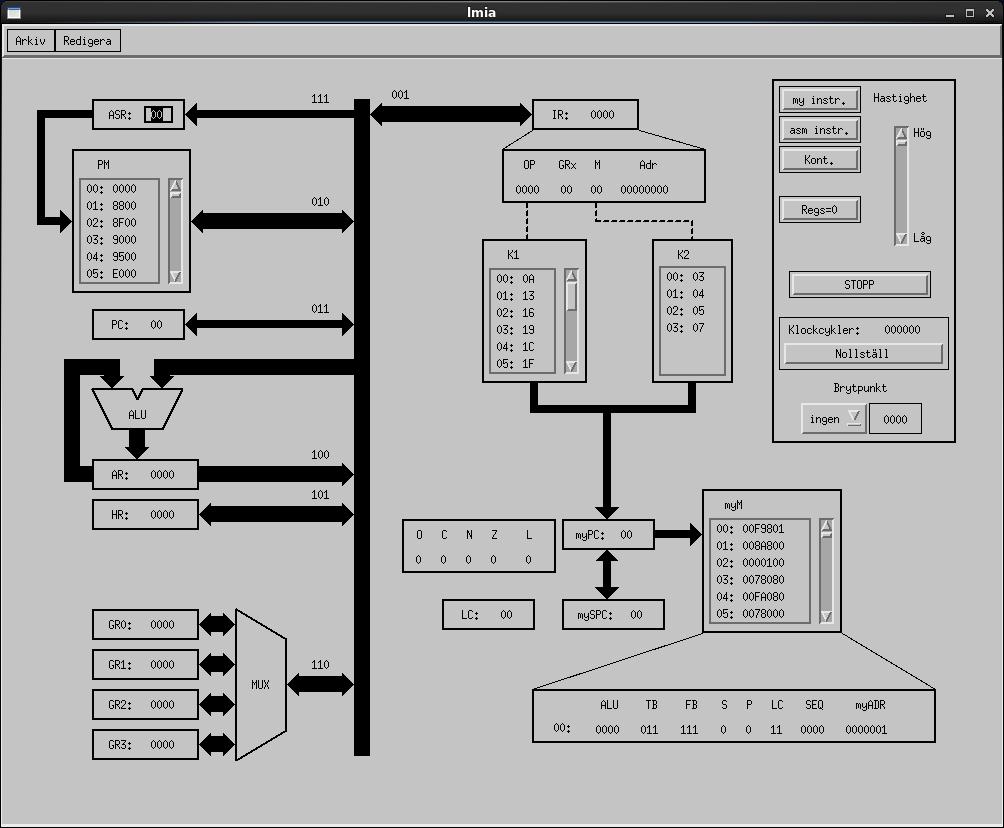The width and height of the screenshot is (1004, 828).
Task: Select K2 row '00: 03'
Action: pos(692,277)
